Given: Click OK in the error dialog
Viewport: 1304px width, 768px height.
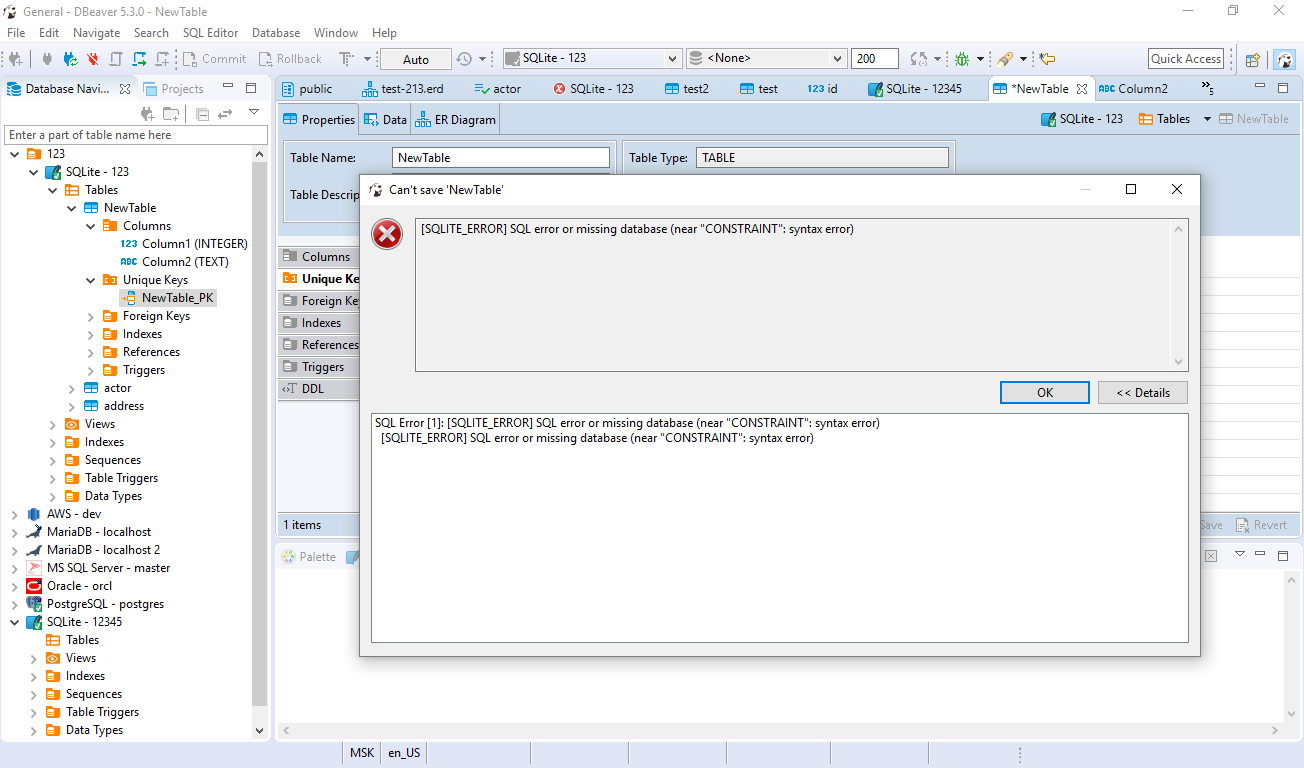Looking at the screenshot, I should pos(1045,392).
